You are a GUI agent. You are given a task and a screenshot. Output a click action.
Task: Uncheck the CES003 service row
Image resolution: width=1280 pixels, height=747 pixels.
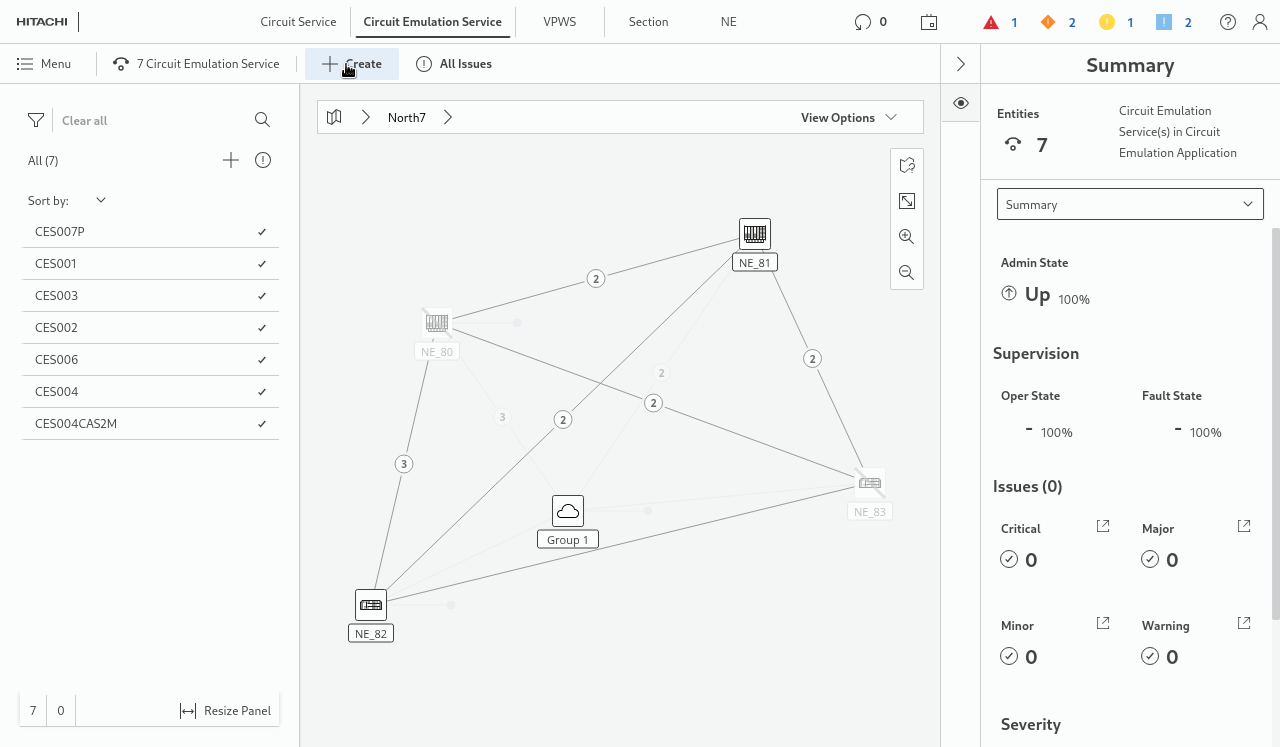click(262, 296)
